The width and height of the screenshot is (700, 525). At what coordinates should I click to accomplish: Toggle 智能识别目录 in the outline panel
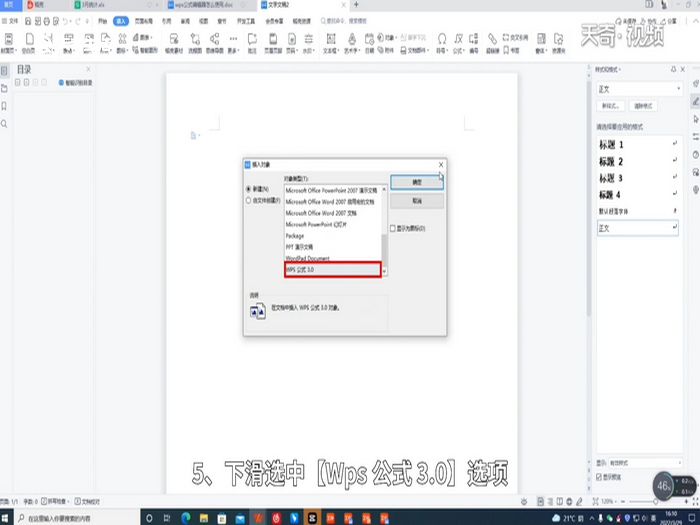(75, 83)
